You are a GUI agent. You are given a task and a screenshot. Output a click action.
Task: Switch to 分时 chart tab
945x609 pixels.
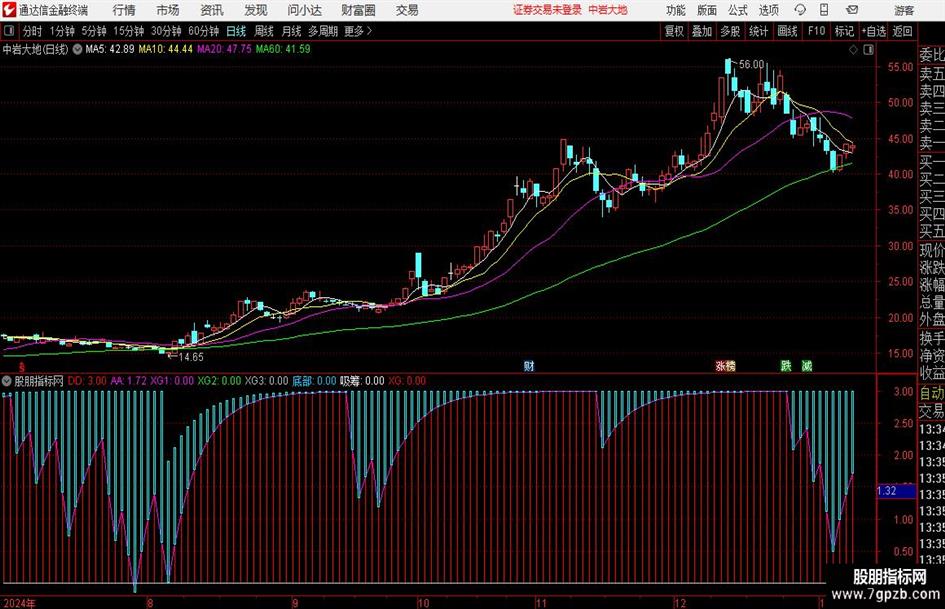tap(33, 31)
